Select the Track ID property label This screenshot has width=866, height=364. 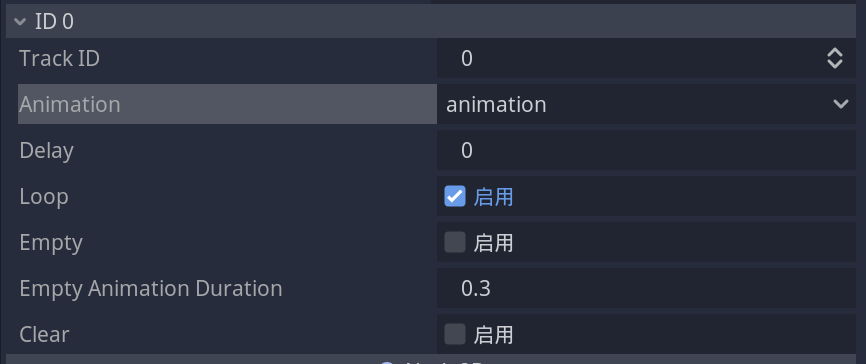(x=60, y=58)
